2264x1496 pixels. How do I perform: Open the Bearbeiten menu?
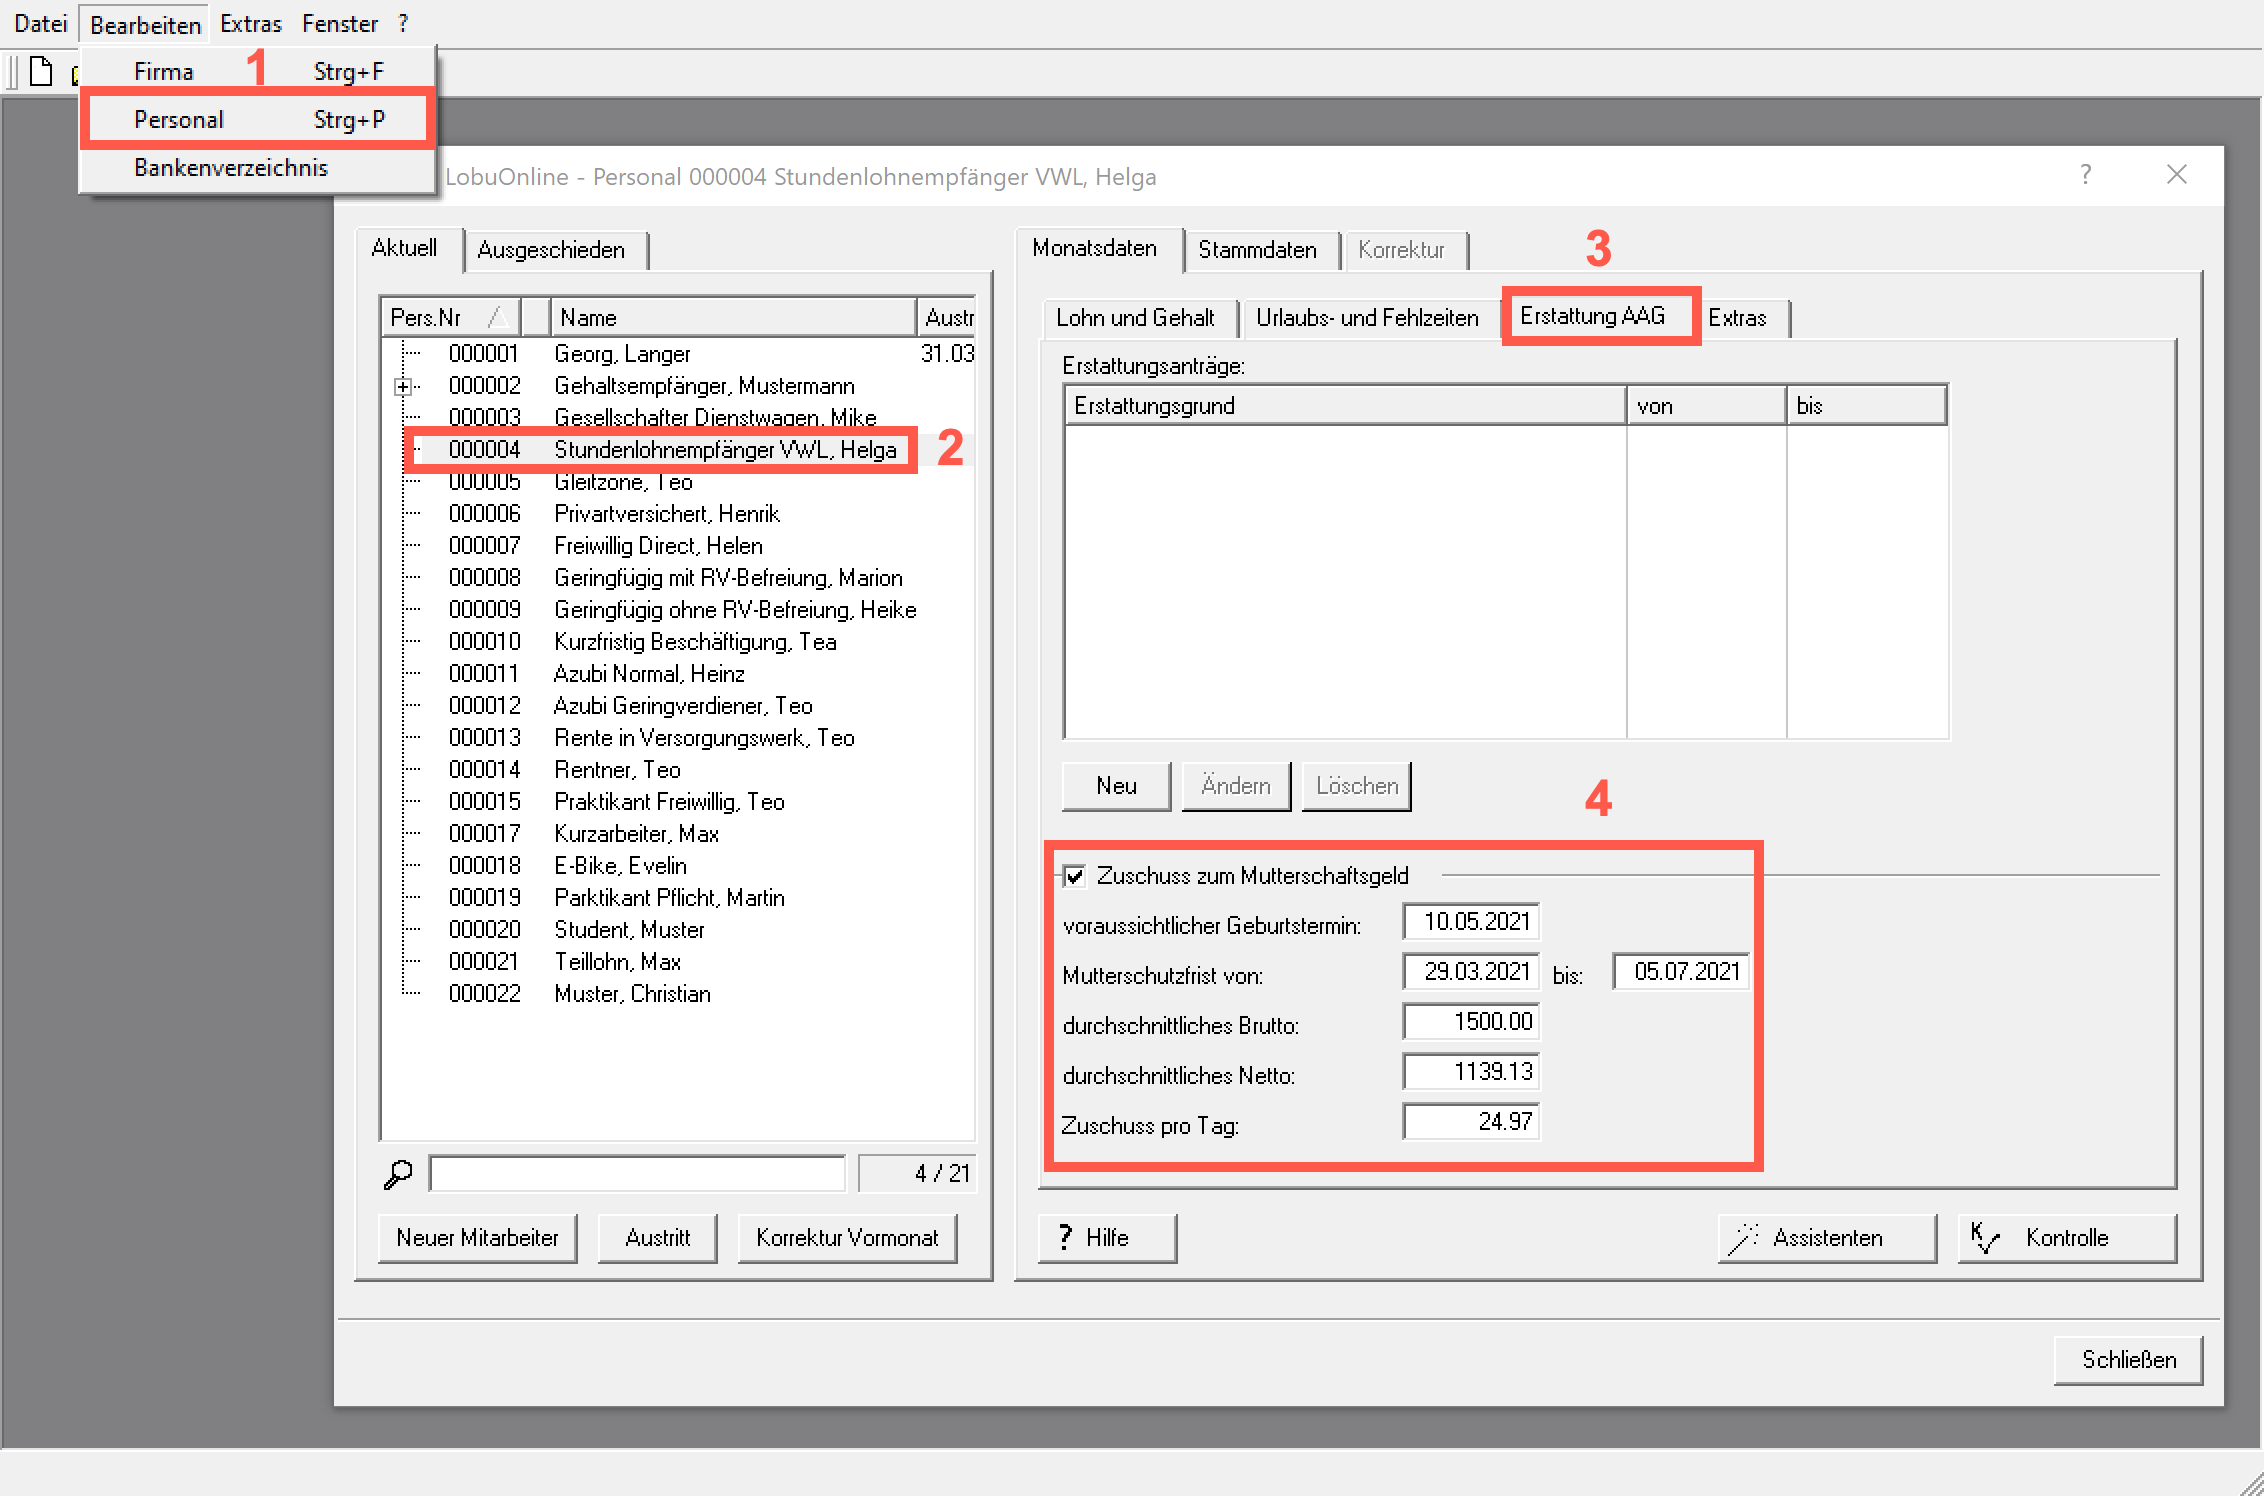145,24
